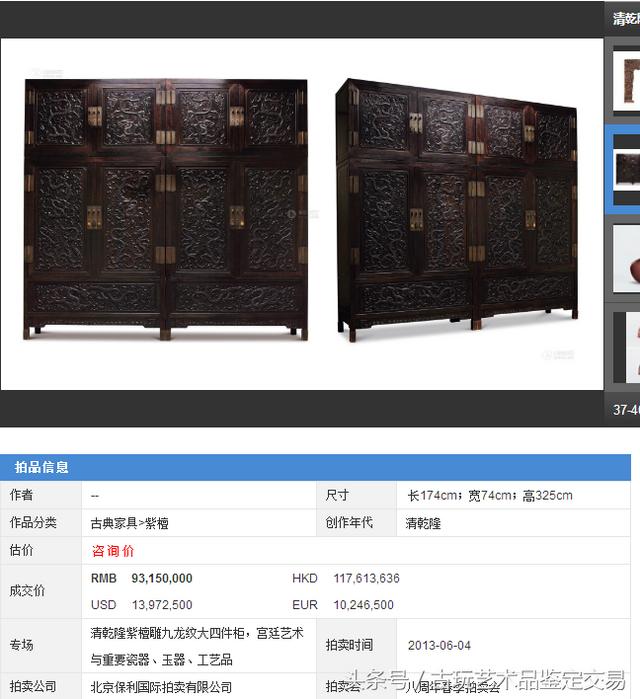Click the red 咨询价 estimate link
640x699 pixels.
(113, 551)
